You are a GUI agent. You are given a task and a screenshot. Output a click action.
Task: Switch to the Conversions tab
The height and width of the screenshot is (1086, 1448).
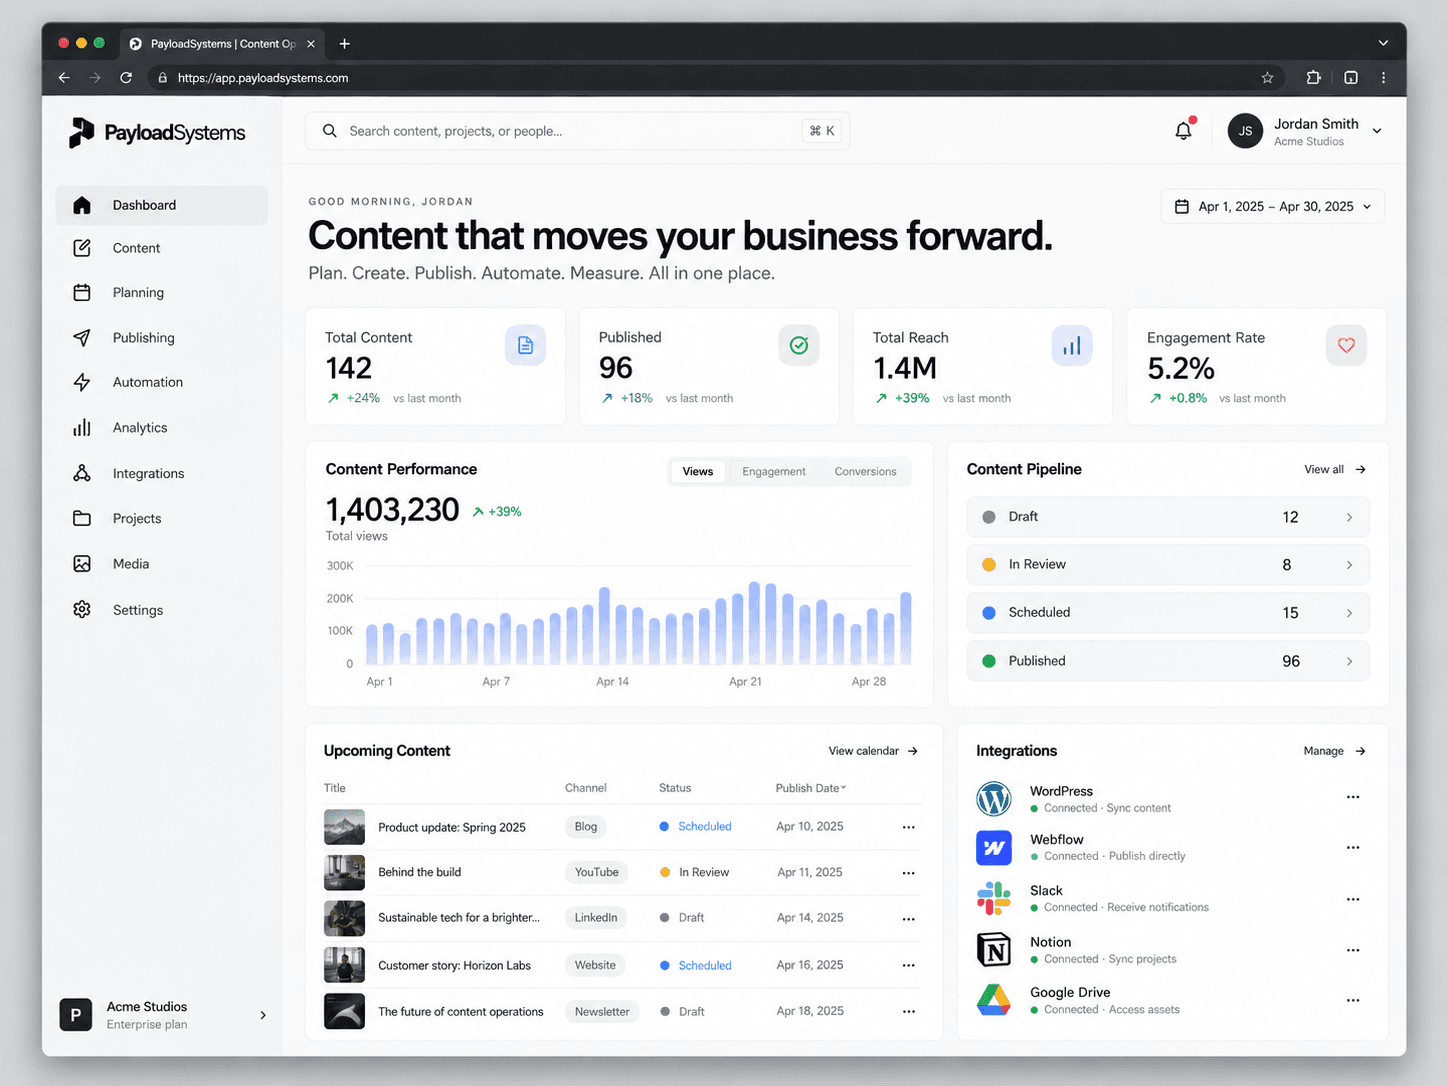coord(866,472)
